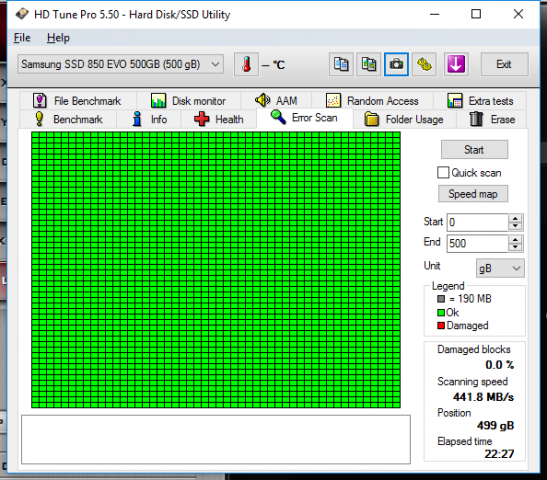Open the AAM tab
Screen dimensions: 547x480
276,101
